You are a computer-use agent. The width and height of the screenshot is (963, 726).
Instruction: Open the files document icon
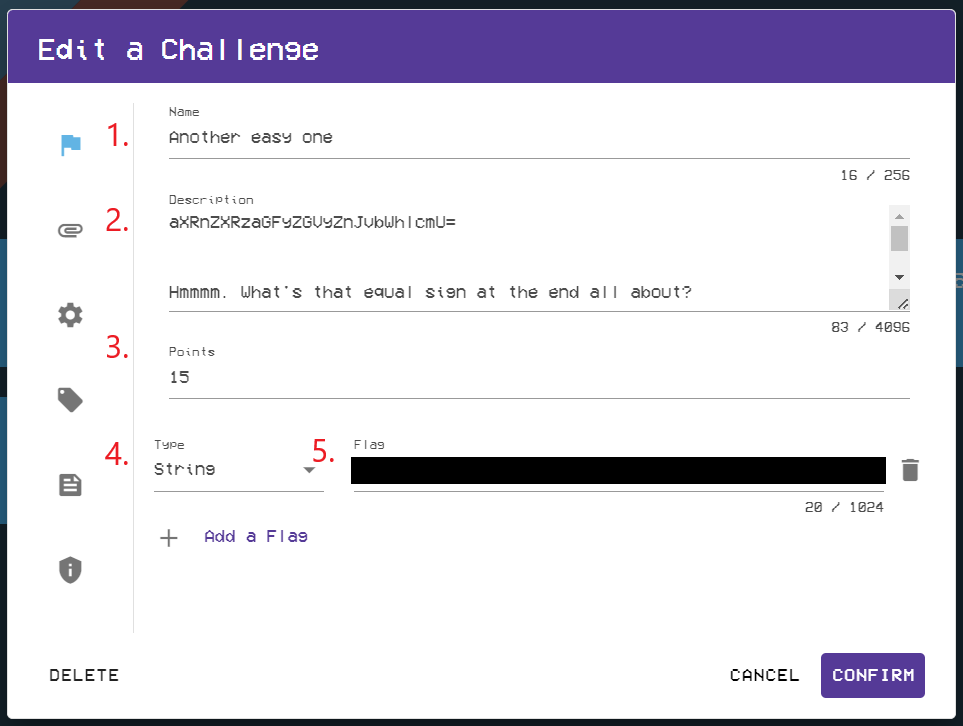pyautogui.click(x=69, y=484)
